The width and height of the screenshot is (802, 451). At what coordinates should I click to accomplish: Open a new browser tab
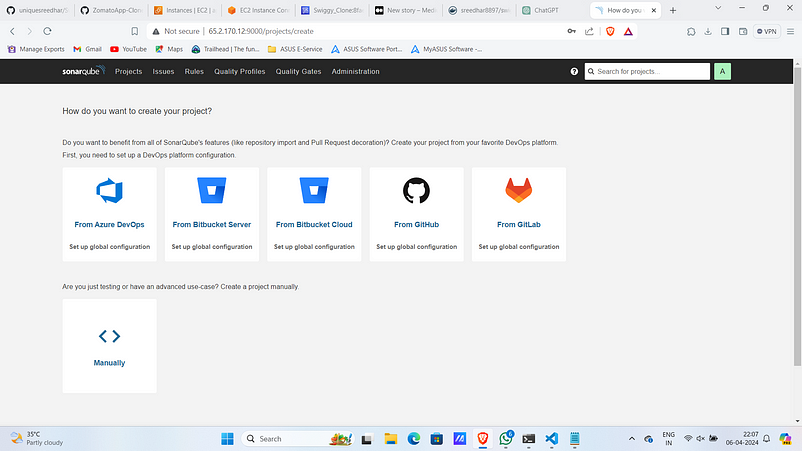pyautogui.click(x=673, y=10)
